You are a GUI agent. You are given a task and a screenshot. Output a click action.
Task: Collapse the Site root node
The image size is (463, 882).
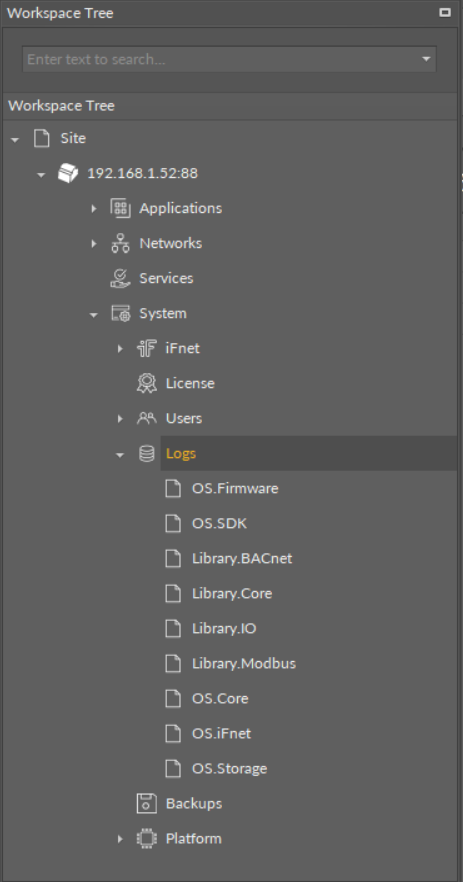pyautogui.click(x=15, y=139)
